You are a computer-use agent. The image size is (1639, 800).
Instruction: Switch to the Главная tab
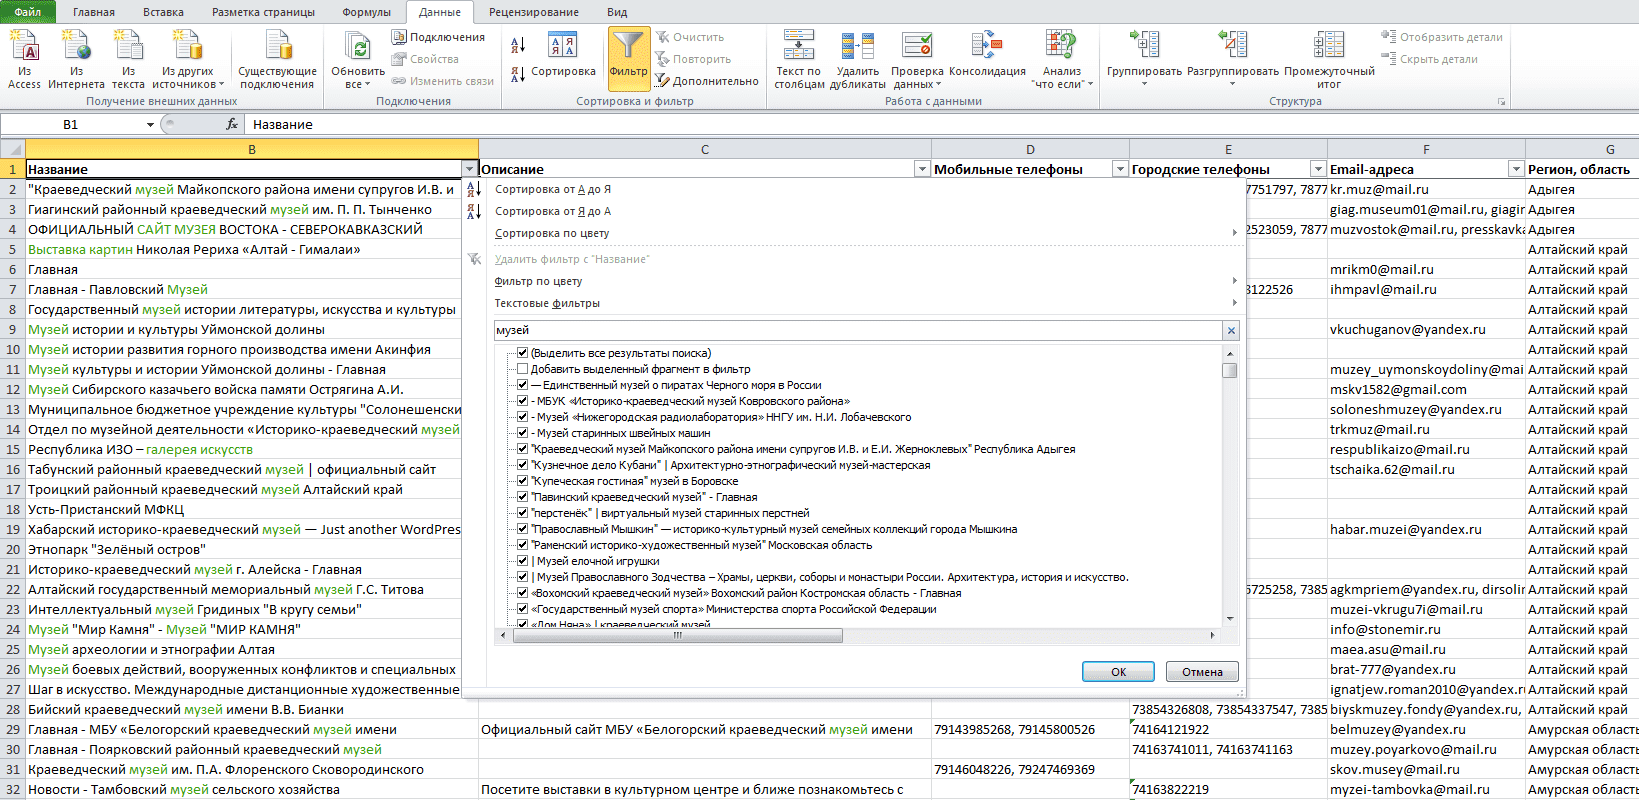point(94,12)
